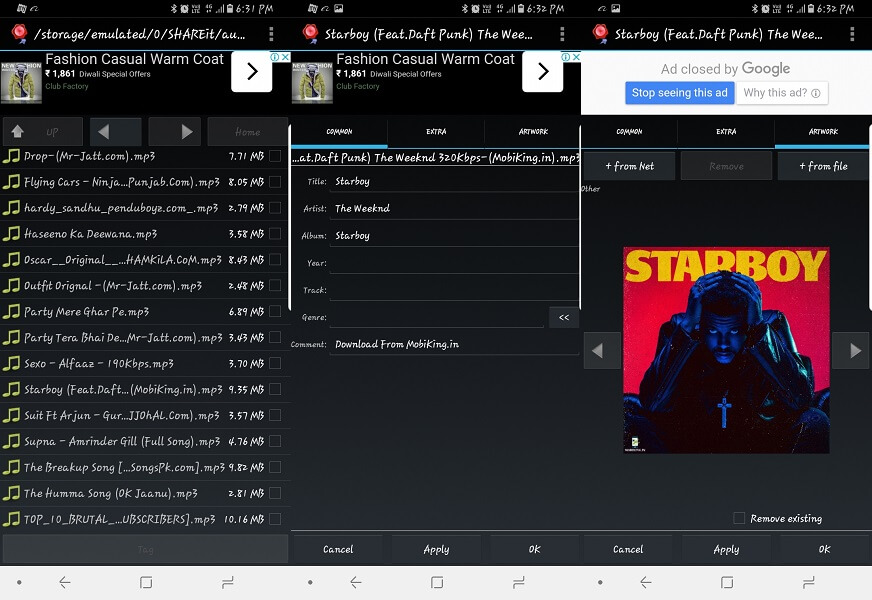This screenshot has height=600, width=872.
Task: Tap the music note icon for Sexo - Alfaaz mp3
Action: pyautogui.click(x=11, y=363)
